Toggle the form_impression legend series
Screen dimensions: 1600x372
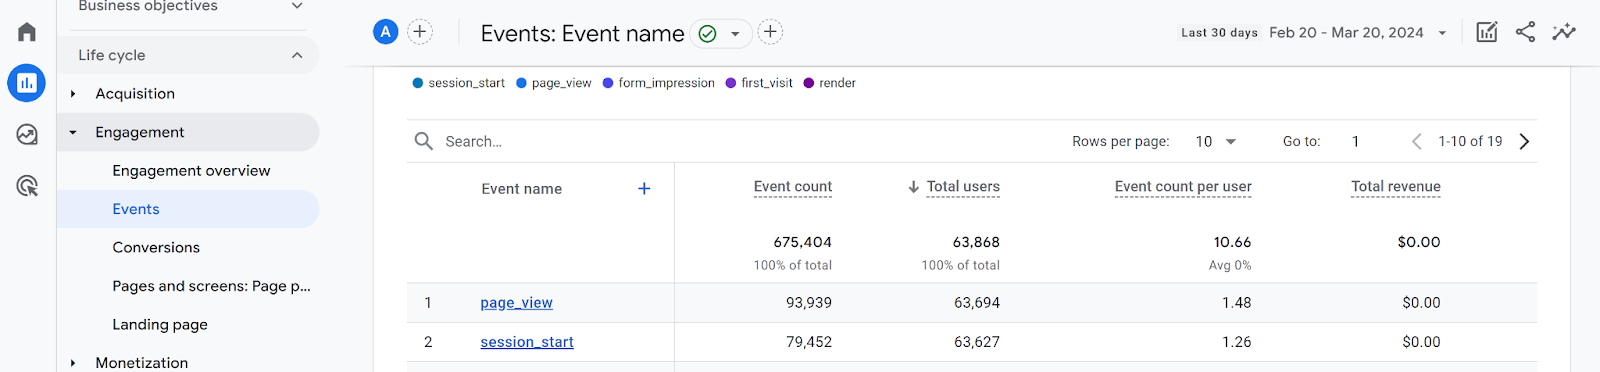(659, 83)
